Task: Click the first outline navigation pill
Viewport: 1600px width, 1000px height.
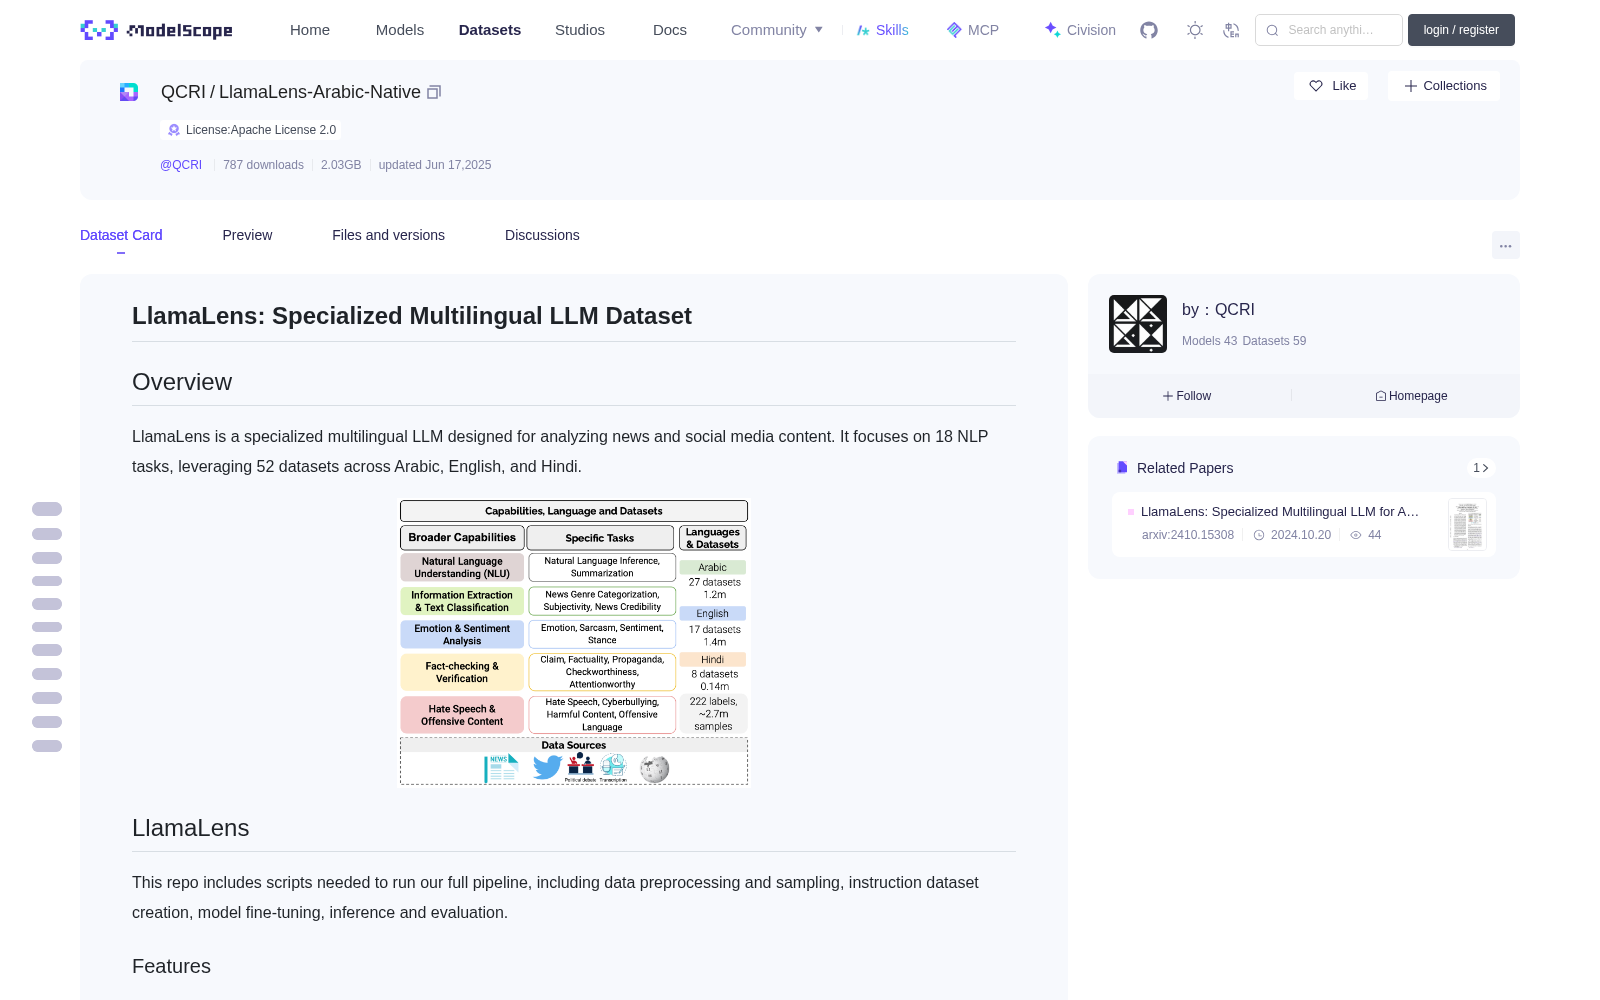Action: pyautogui.click(x=47, y=509)
